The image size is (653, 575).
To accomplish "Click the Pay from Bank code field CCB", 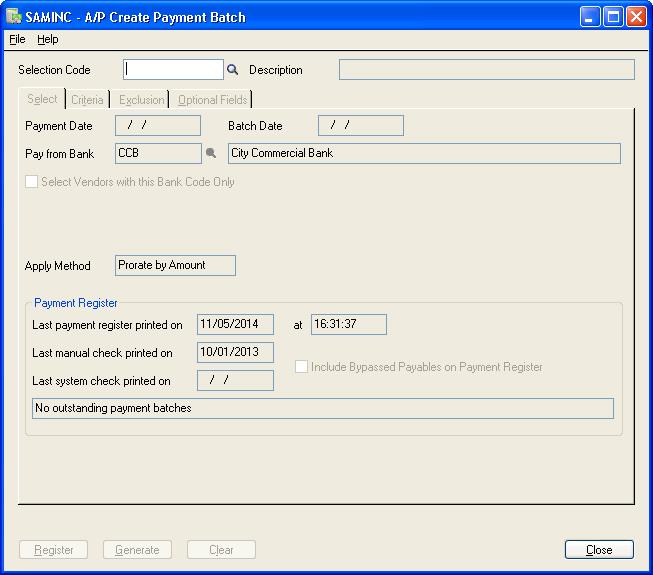I will (x=158, y=153).
